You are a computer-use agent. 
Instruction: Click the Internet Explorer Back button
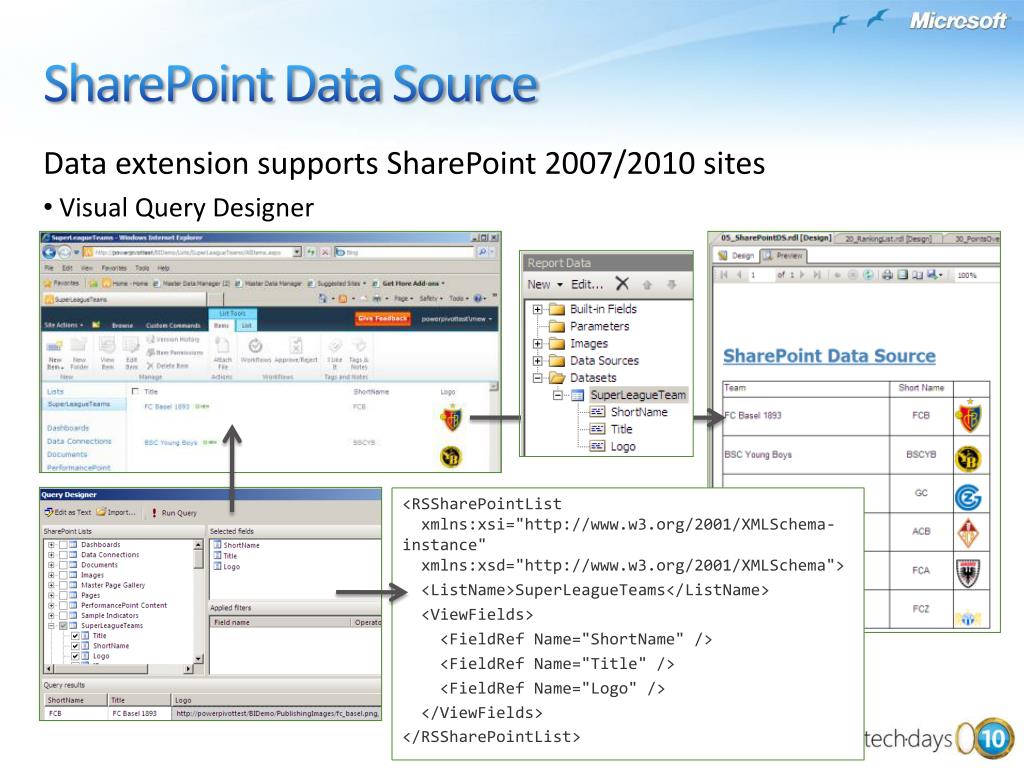tap(50, 252)
